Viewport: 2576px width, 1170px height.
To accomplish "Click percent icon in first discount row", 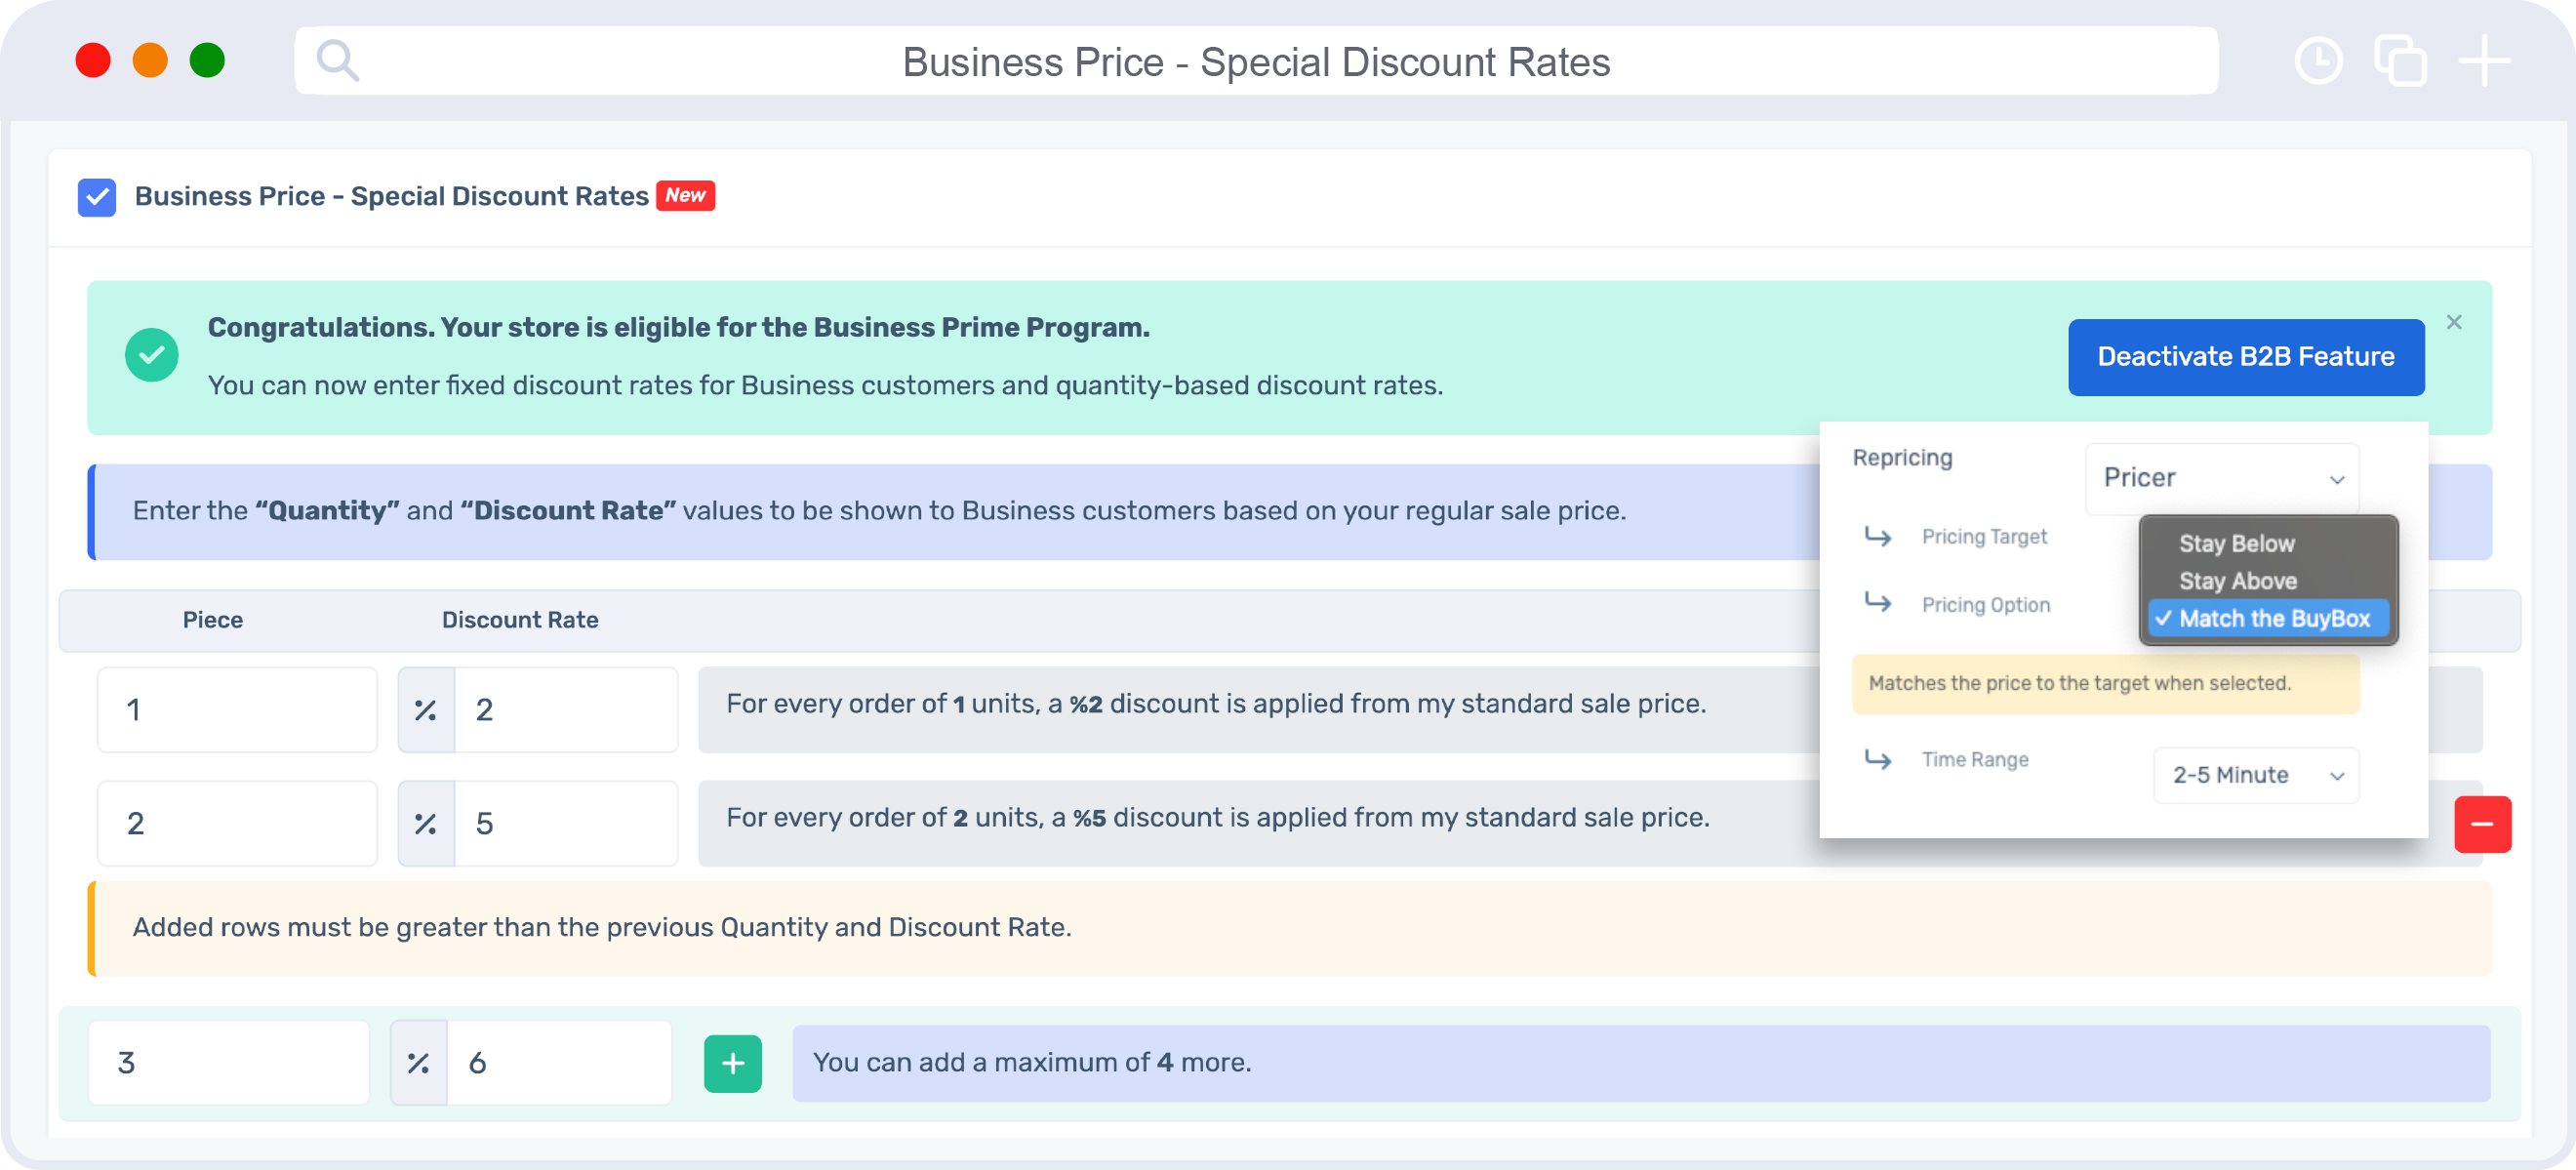I will 426,710.
